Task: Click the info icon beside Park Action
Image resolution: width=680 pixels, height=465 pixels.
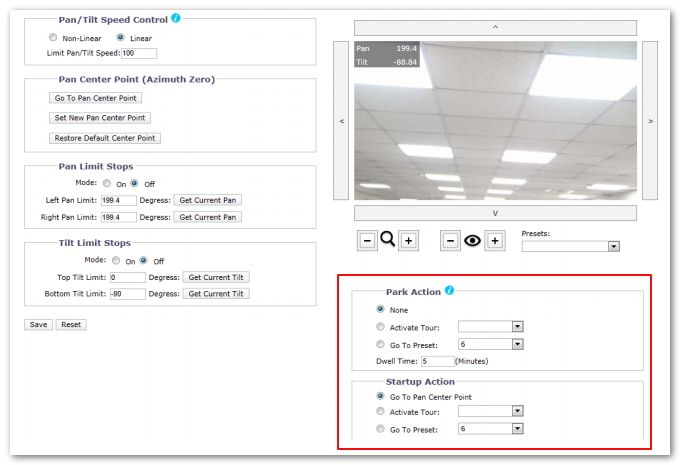Action: (450, 291)
